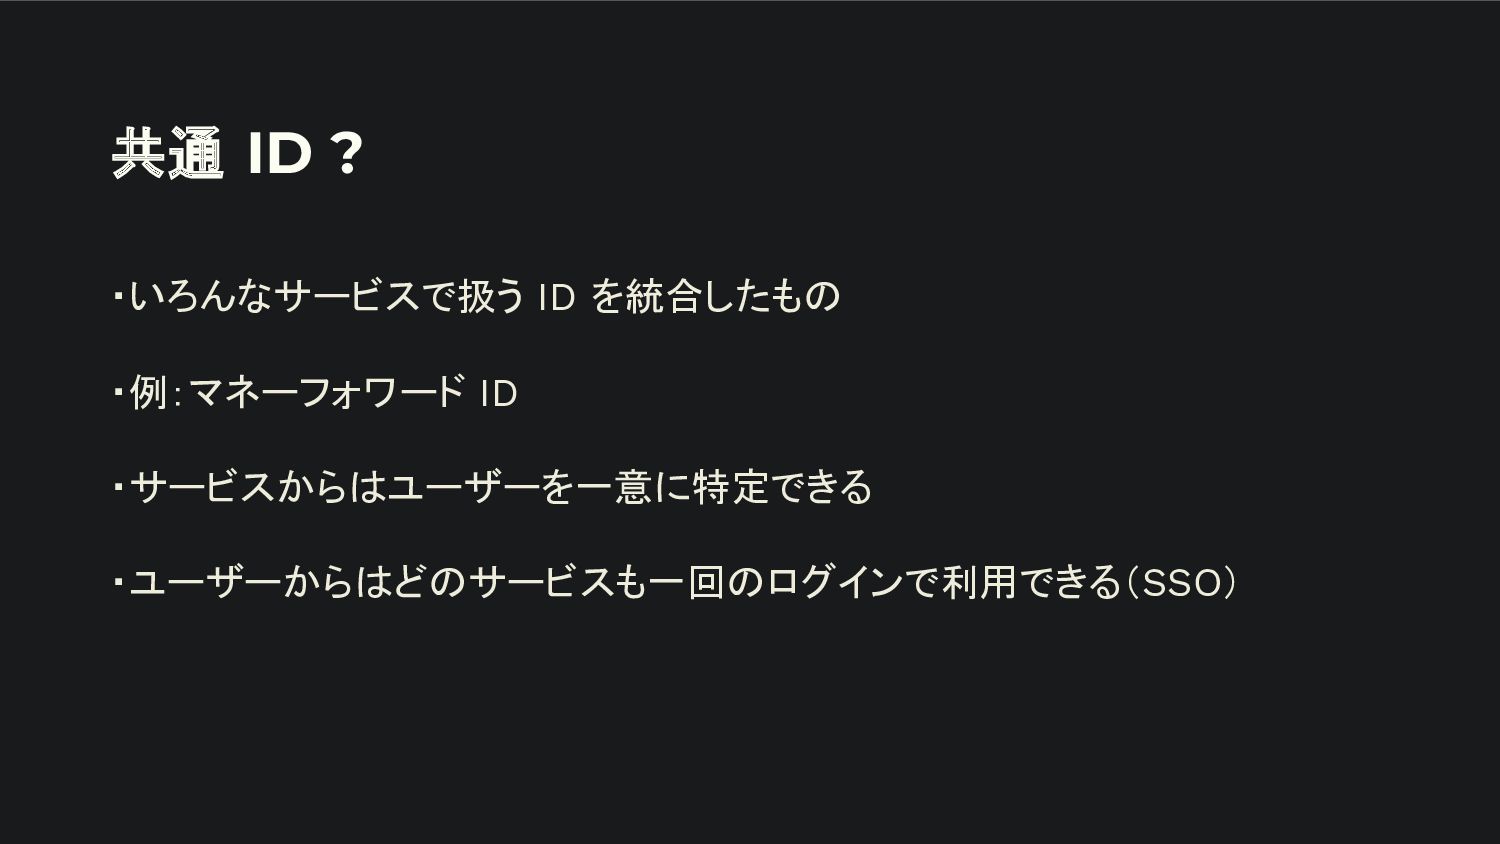Click the "例:" label in second bullet
The image size is (1500, 844).
pos(155,392)
